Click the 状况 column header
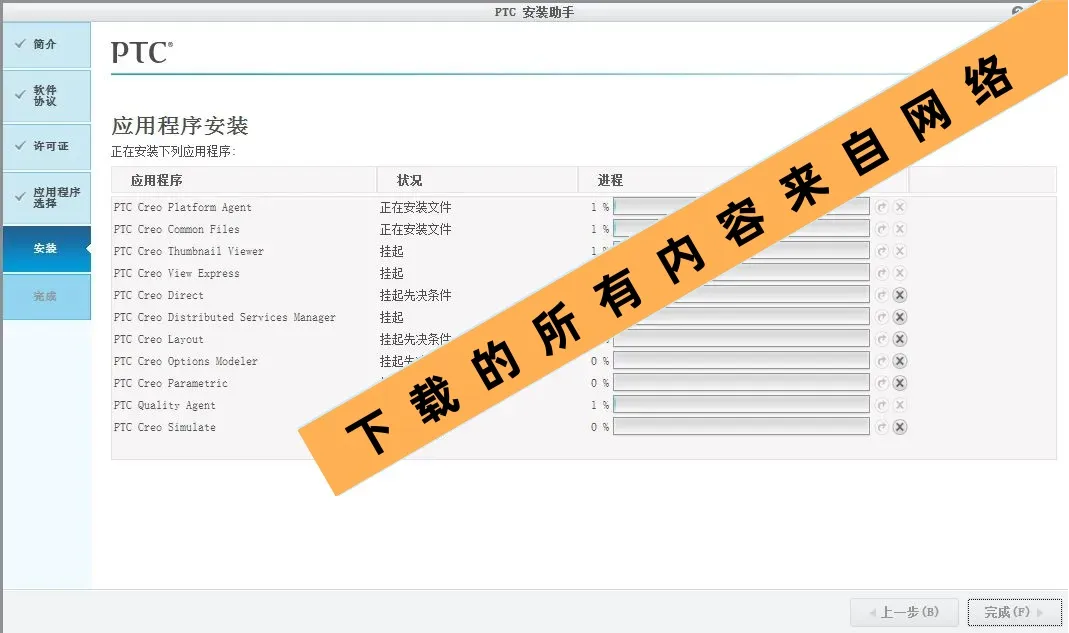The width and height of the screenshot is (1069, 633). pos(477,180)
